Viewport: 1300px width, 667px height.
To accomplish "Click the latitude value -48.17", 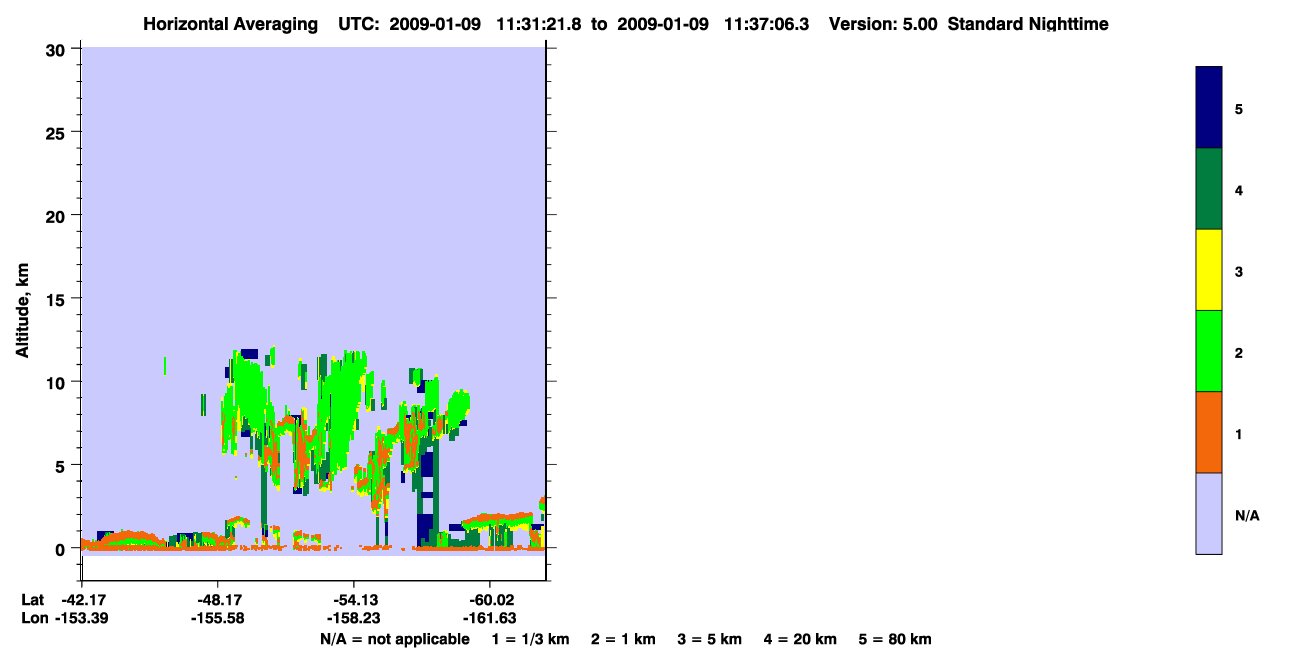I will [217, 600].
